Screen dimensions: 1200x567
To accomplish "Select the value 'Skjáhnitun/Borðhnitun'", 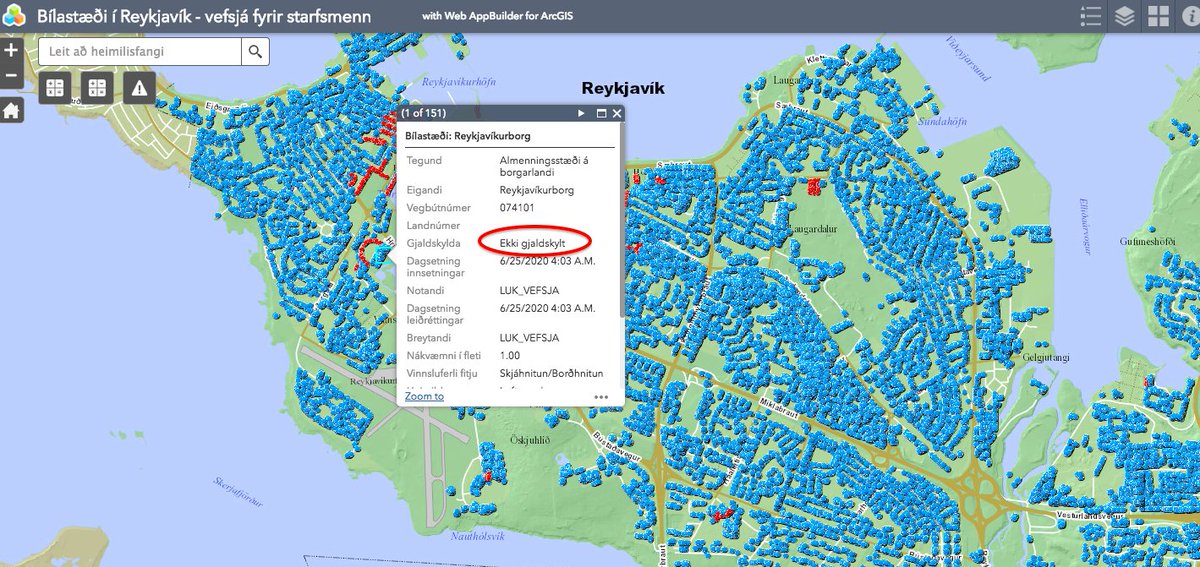I will pos(550,373).
